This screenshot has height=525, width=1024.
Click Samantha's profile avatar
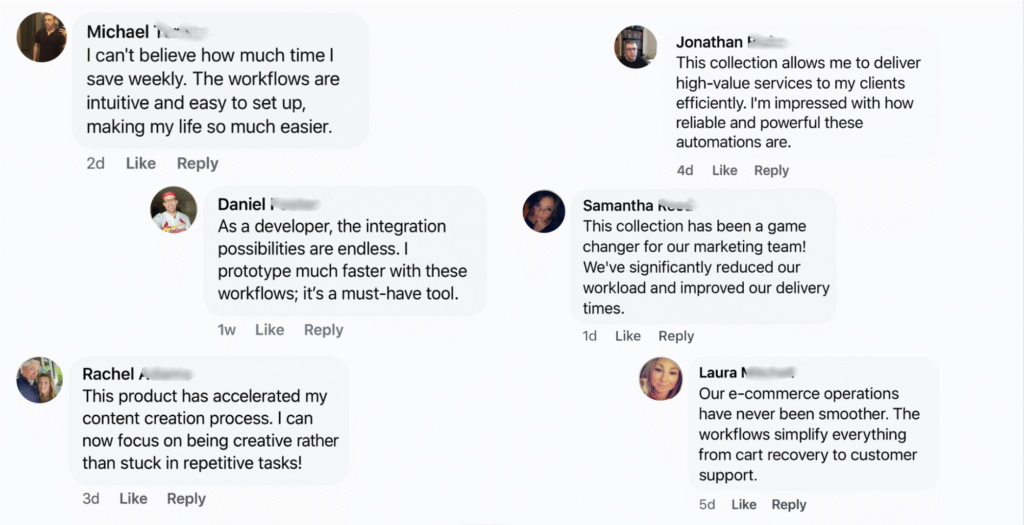[544, 211]
